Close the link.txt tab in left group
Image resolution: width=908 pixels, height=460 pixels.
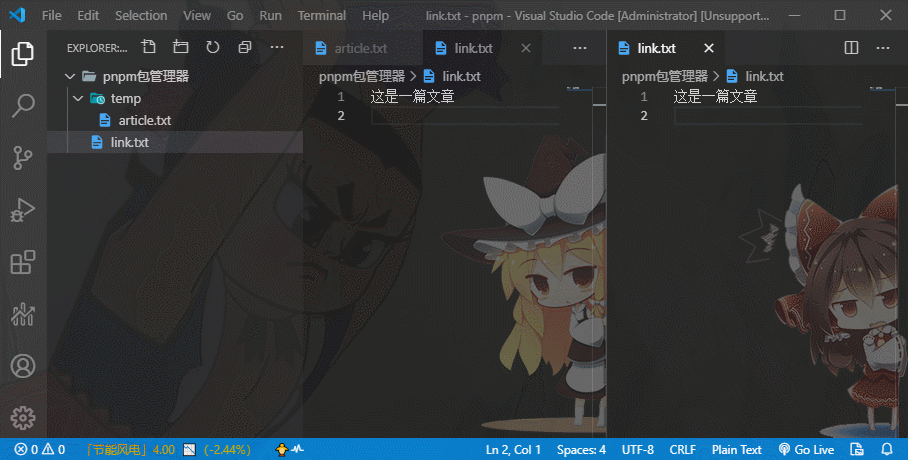526,48
